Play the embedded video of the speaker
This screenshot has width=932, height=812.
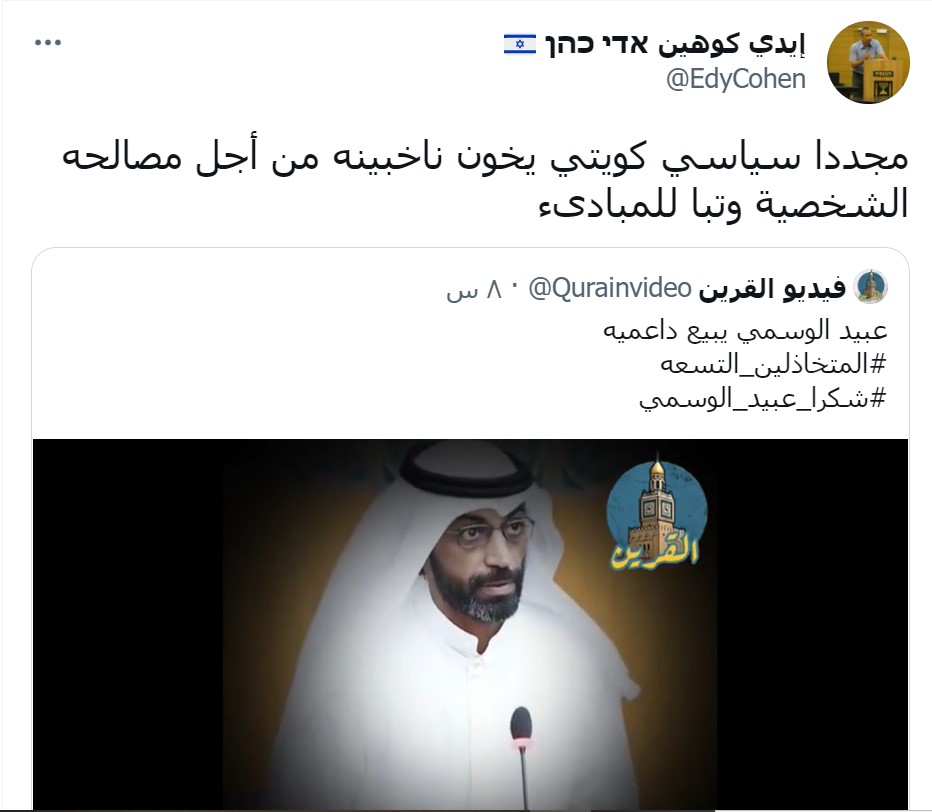pos(470,624)
